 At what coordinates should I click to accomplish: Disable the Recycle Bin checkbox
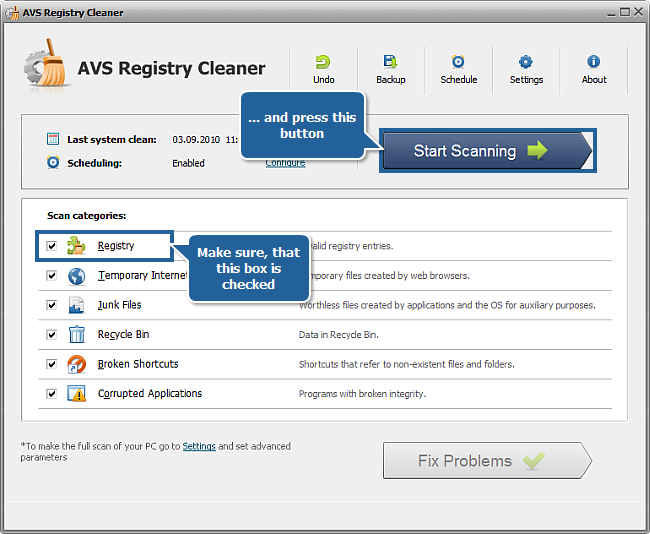click(52, 334)
